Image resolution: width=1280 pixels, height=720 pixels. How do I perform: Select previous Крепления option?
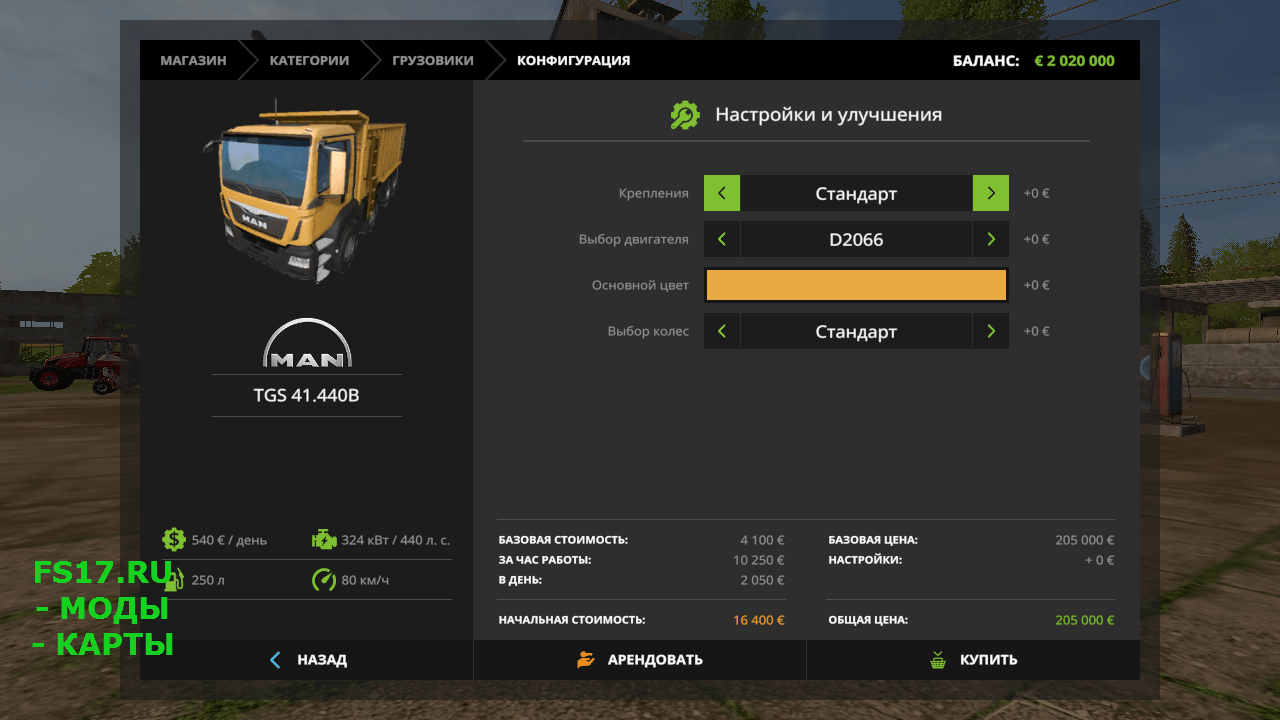(x=722, y=193)
